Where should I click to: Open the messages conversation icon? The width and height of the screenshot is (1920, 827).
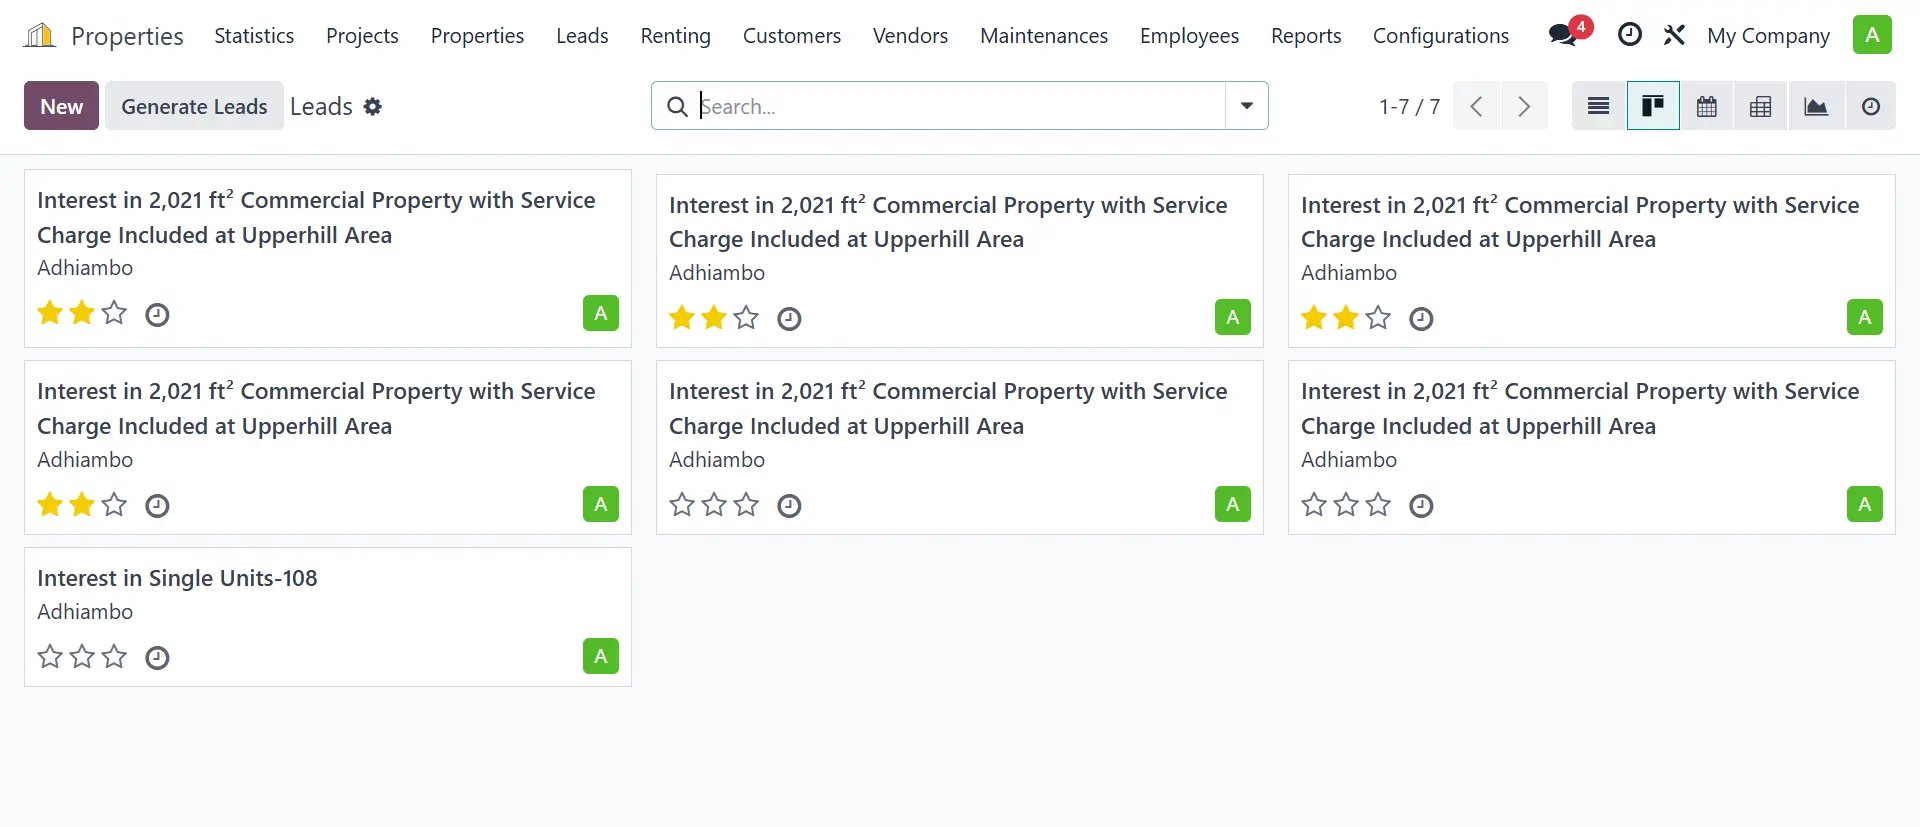[1562, 35]
